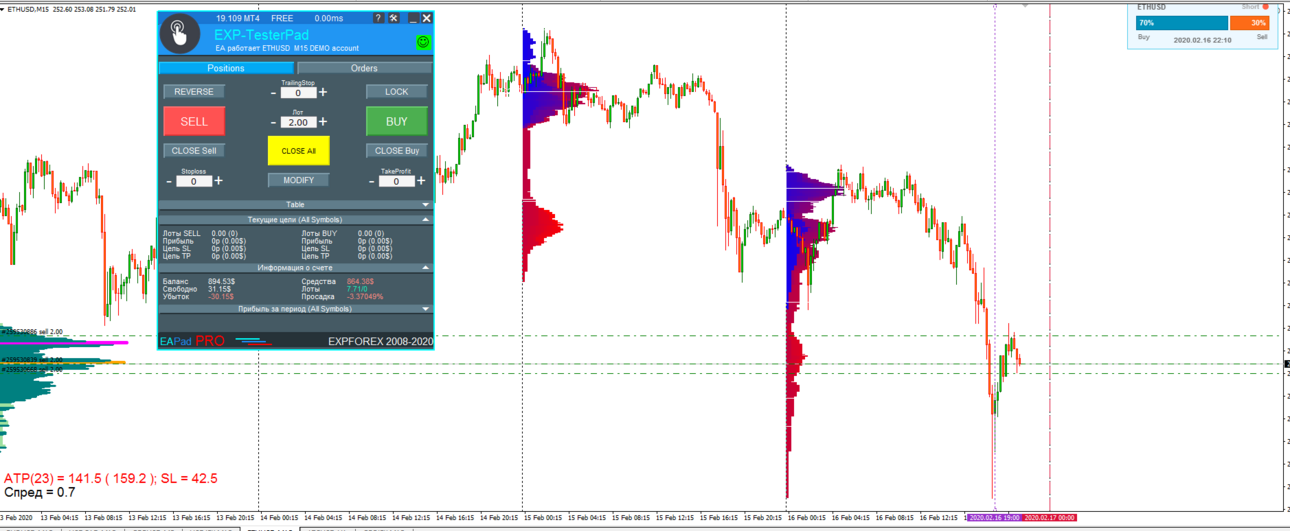
Task: Click the red Short indicator dot
Action: pos(1265,7)
